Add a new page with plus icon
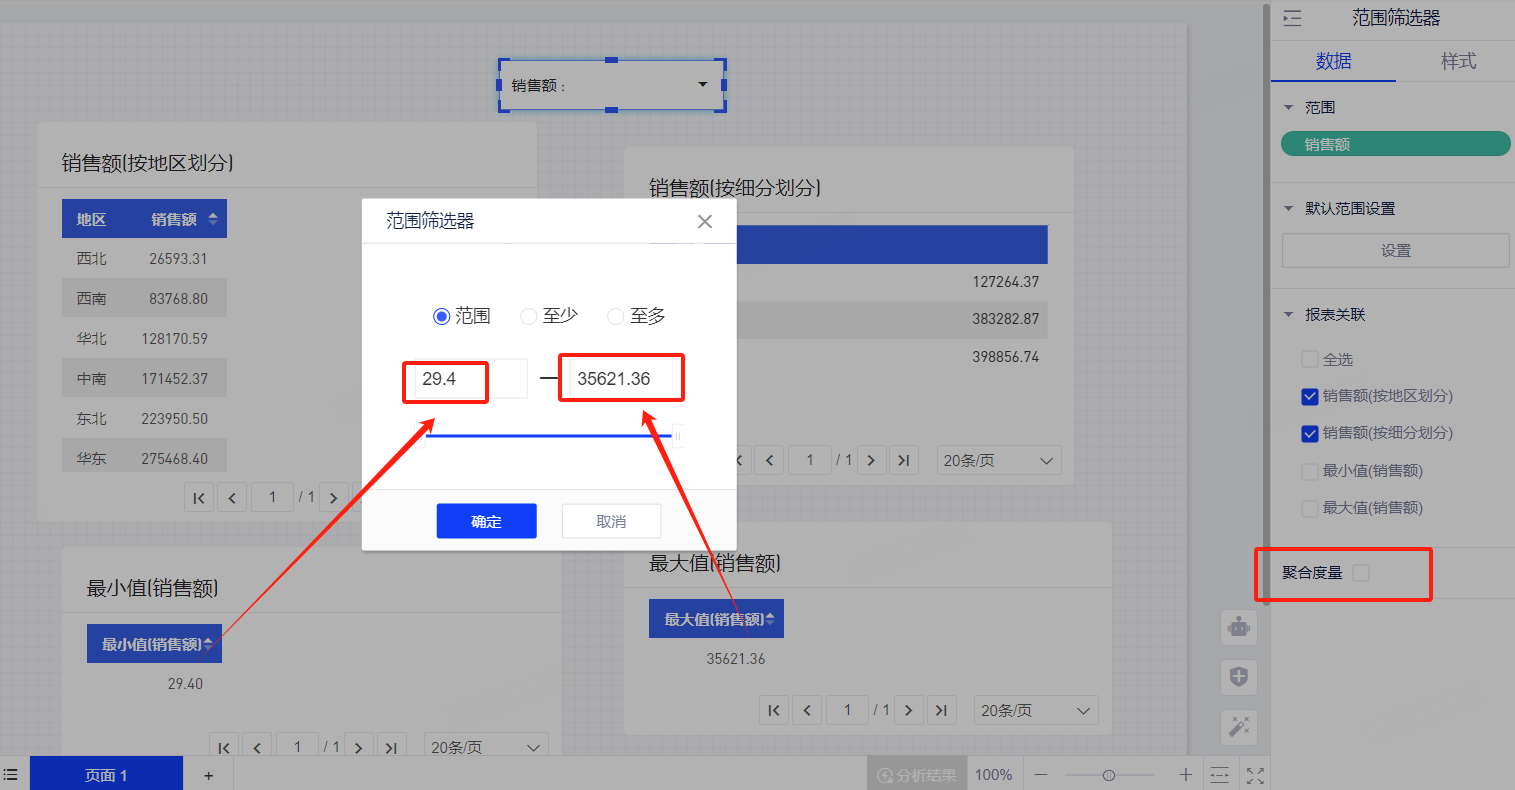 pyautogui.click(x=208, y=775)
